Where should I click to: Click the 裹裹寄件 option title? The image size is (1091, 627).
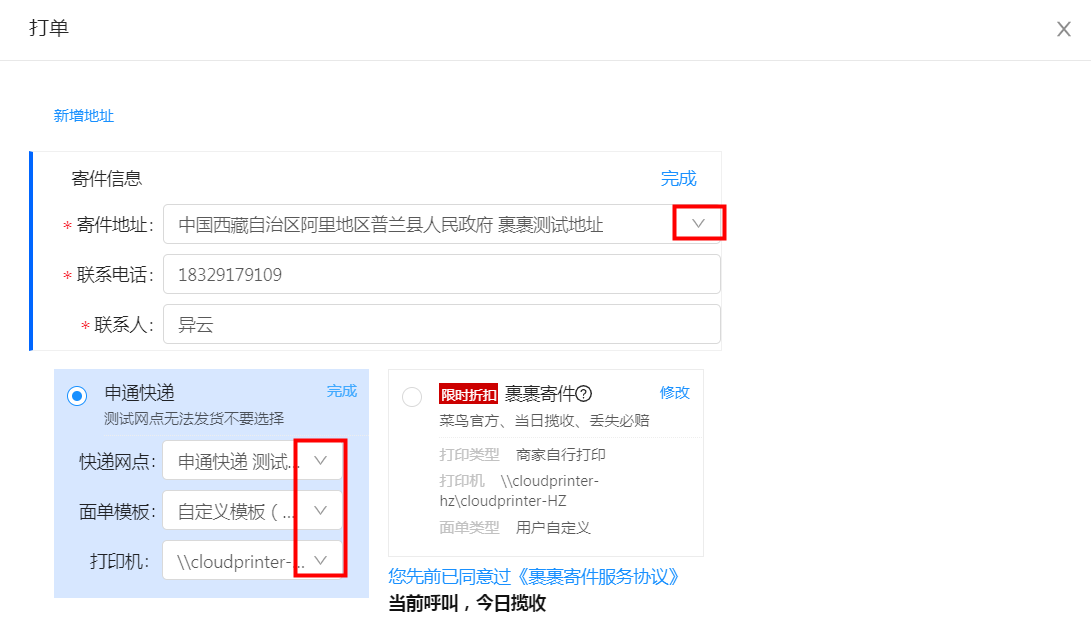[x=539, y=393]
